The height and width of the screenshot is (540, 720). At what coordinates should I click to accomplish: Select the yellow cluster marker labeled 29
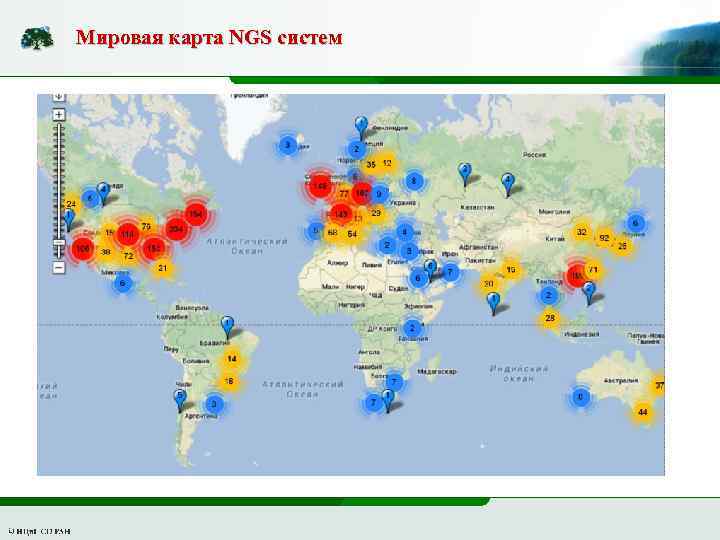tap(376, 213)
